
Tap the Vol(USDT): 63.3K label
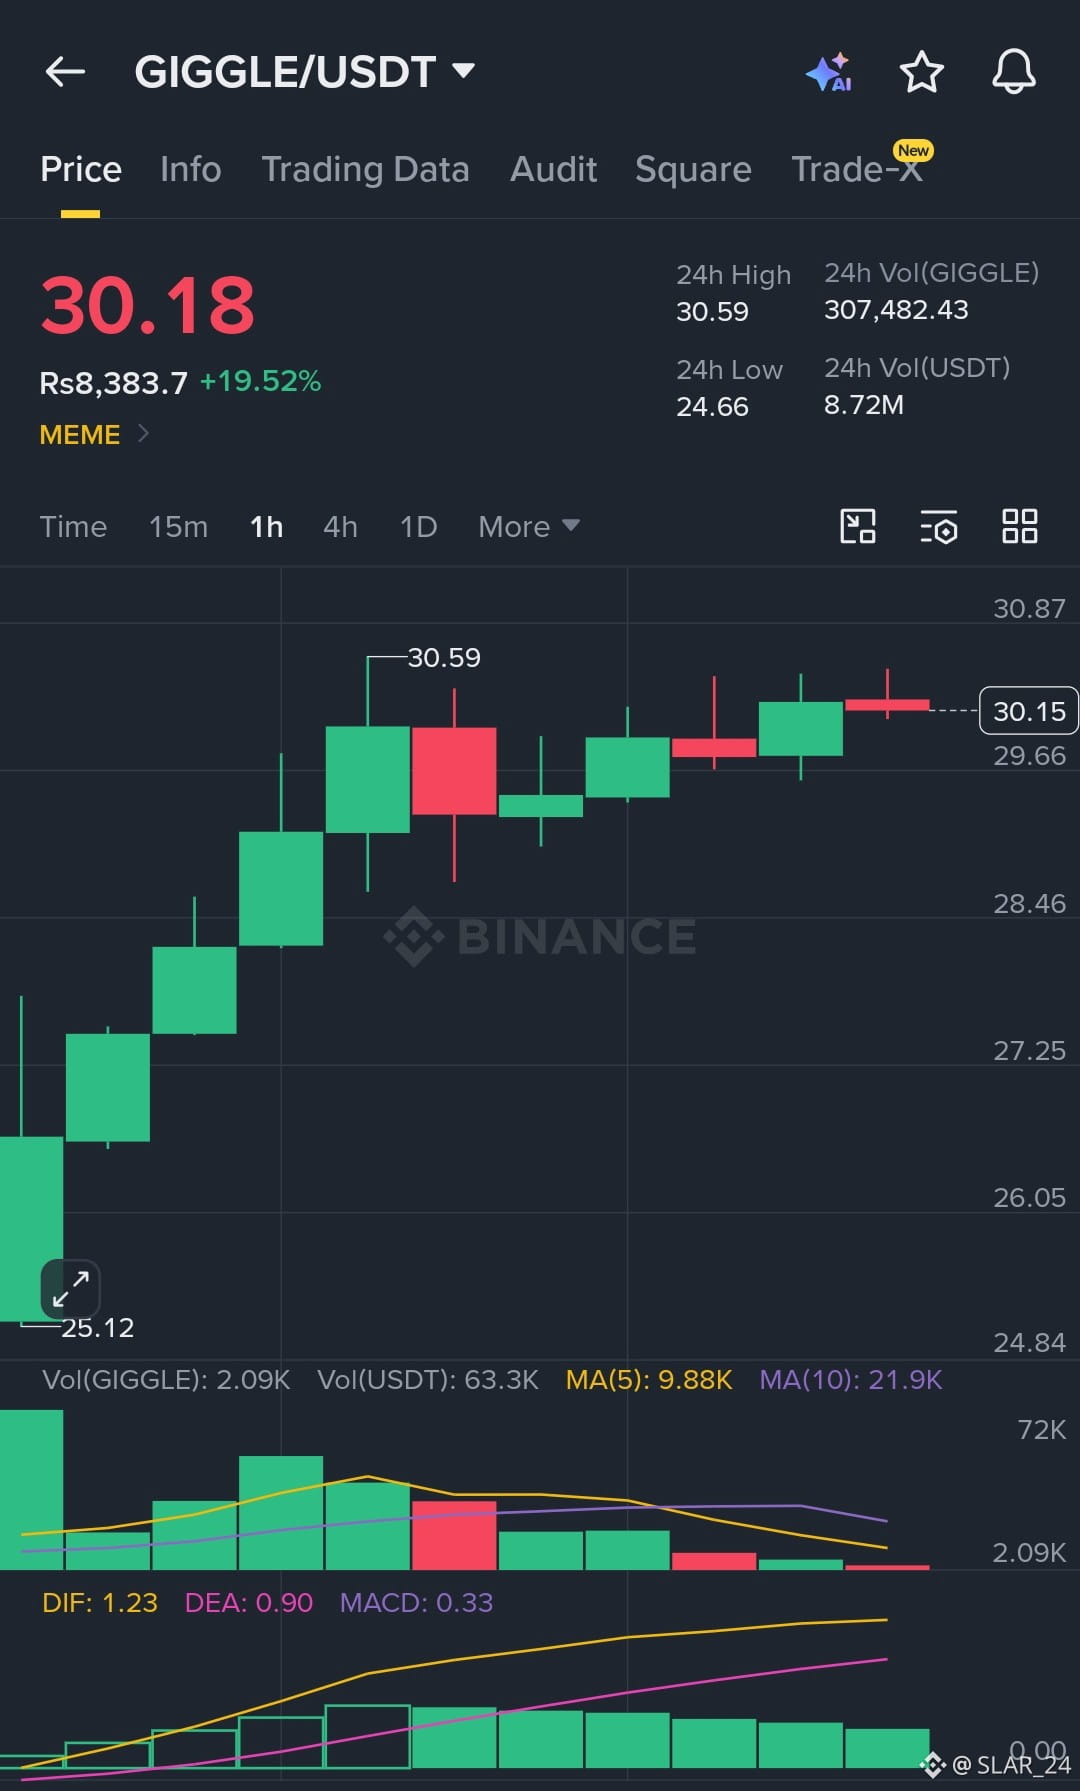pyautogui.click(x=428, y=1380)
